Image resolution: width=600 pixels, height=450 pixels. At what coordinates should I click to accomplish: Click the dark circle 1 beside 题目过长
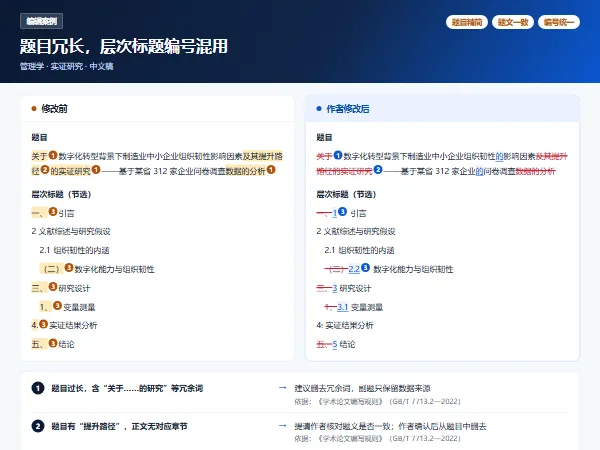click(x=38, y=388)
